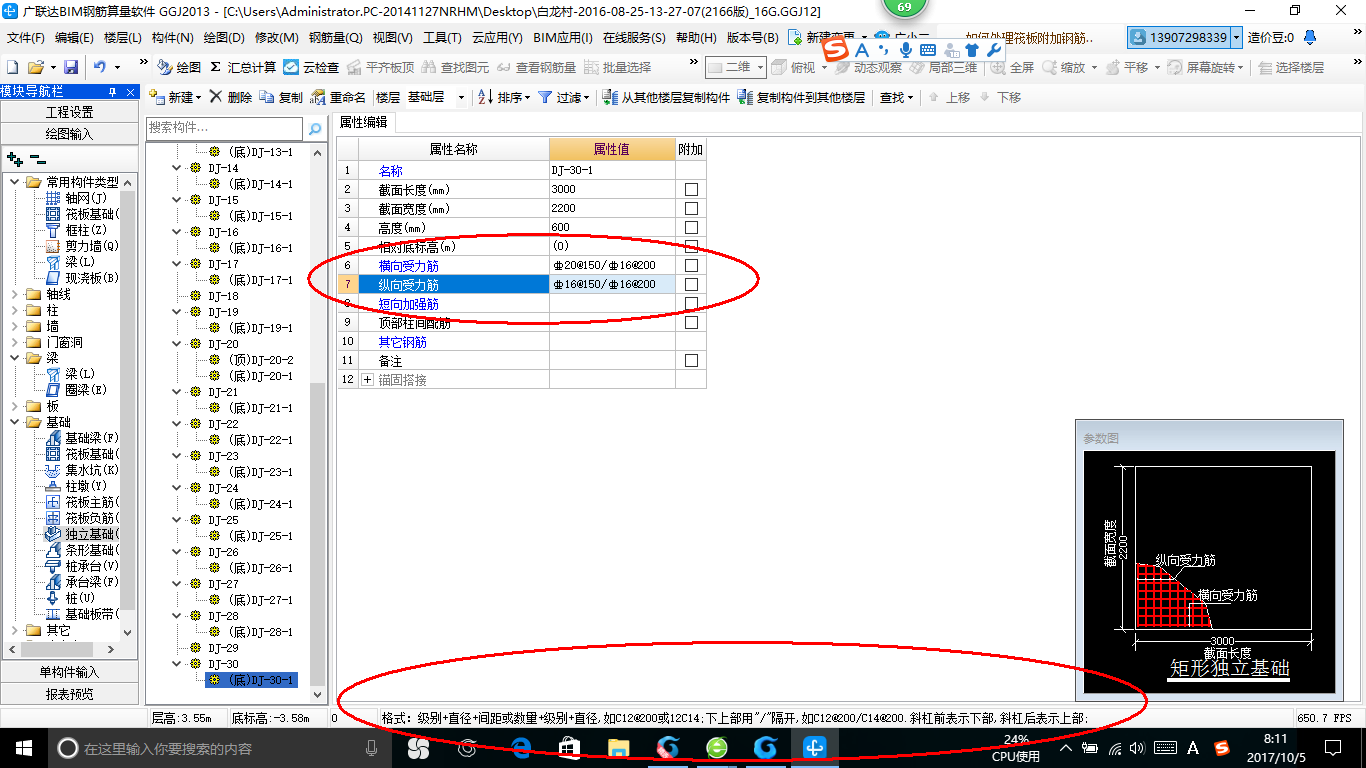Open 绘图 drawing mode
Image resolution: width=1366 pixels, height=768 pixels.
[x=179, y=67]
